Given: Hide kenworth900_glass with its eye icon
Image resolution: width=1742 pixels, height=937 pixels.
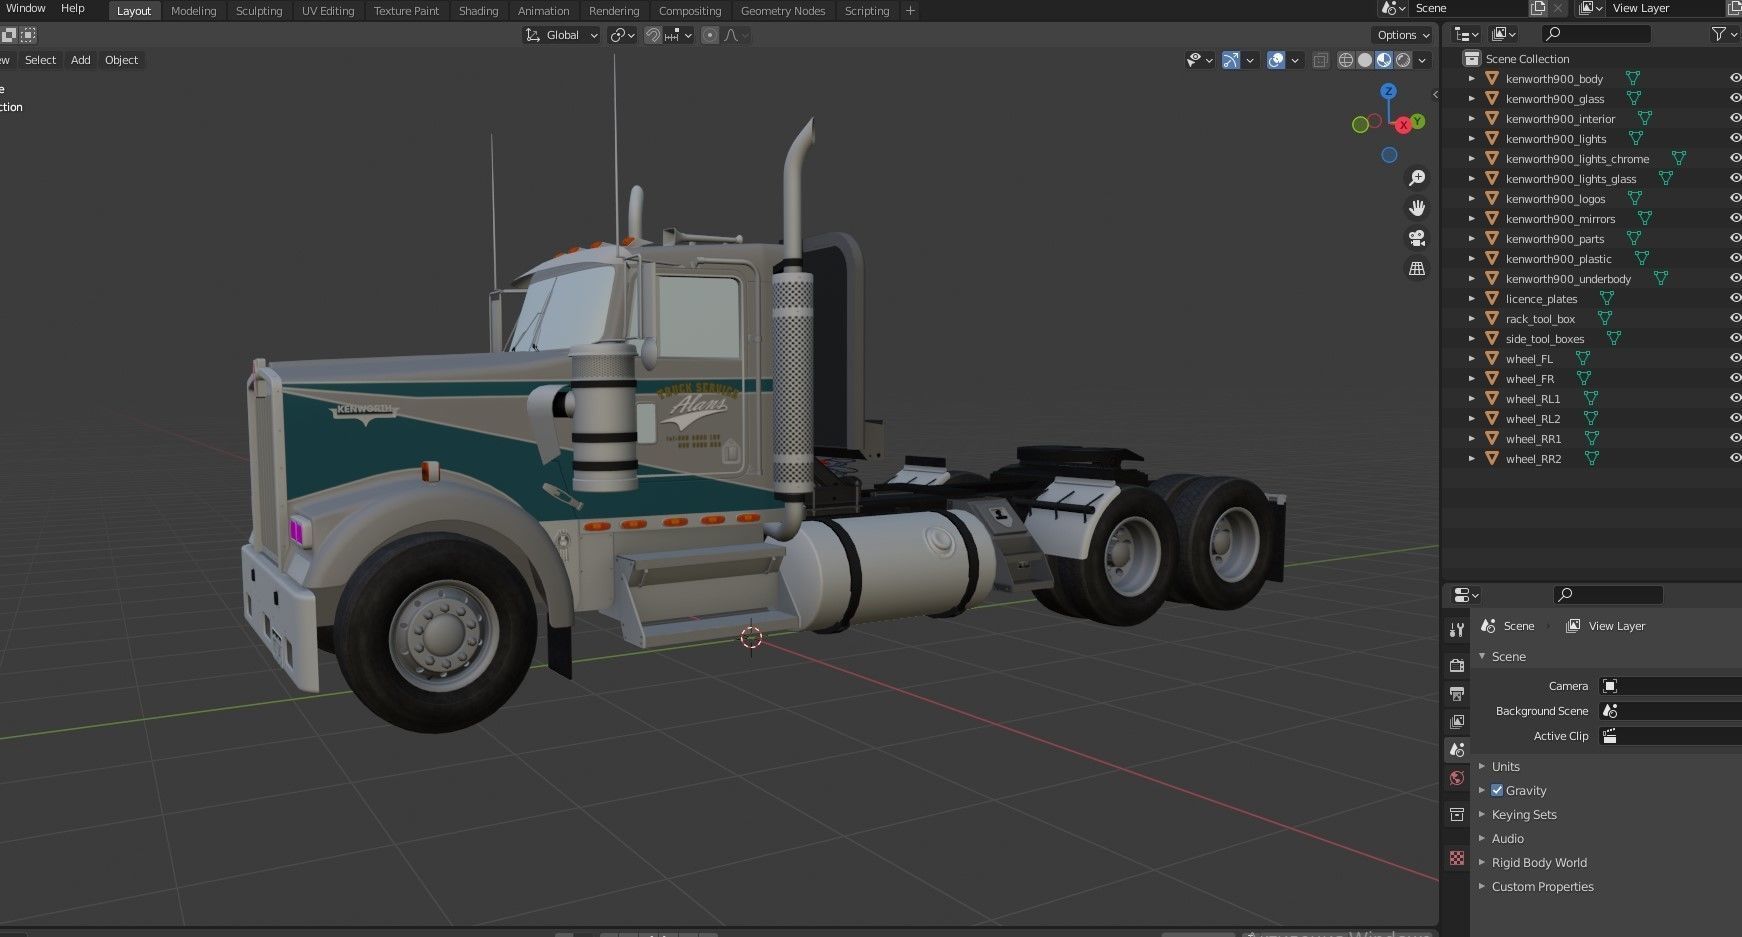Looking at the screenshot, I should click(x=1735, y=98).
